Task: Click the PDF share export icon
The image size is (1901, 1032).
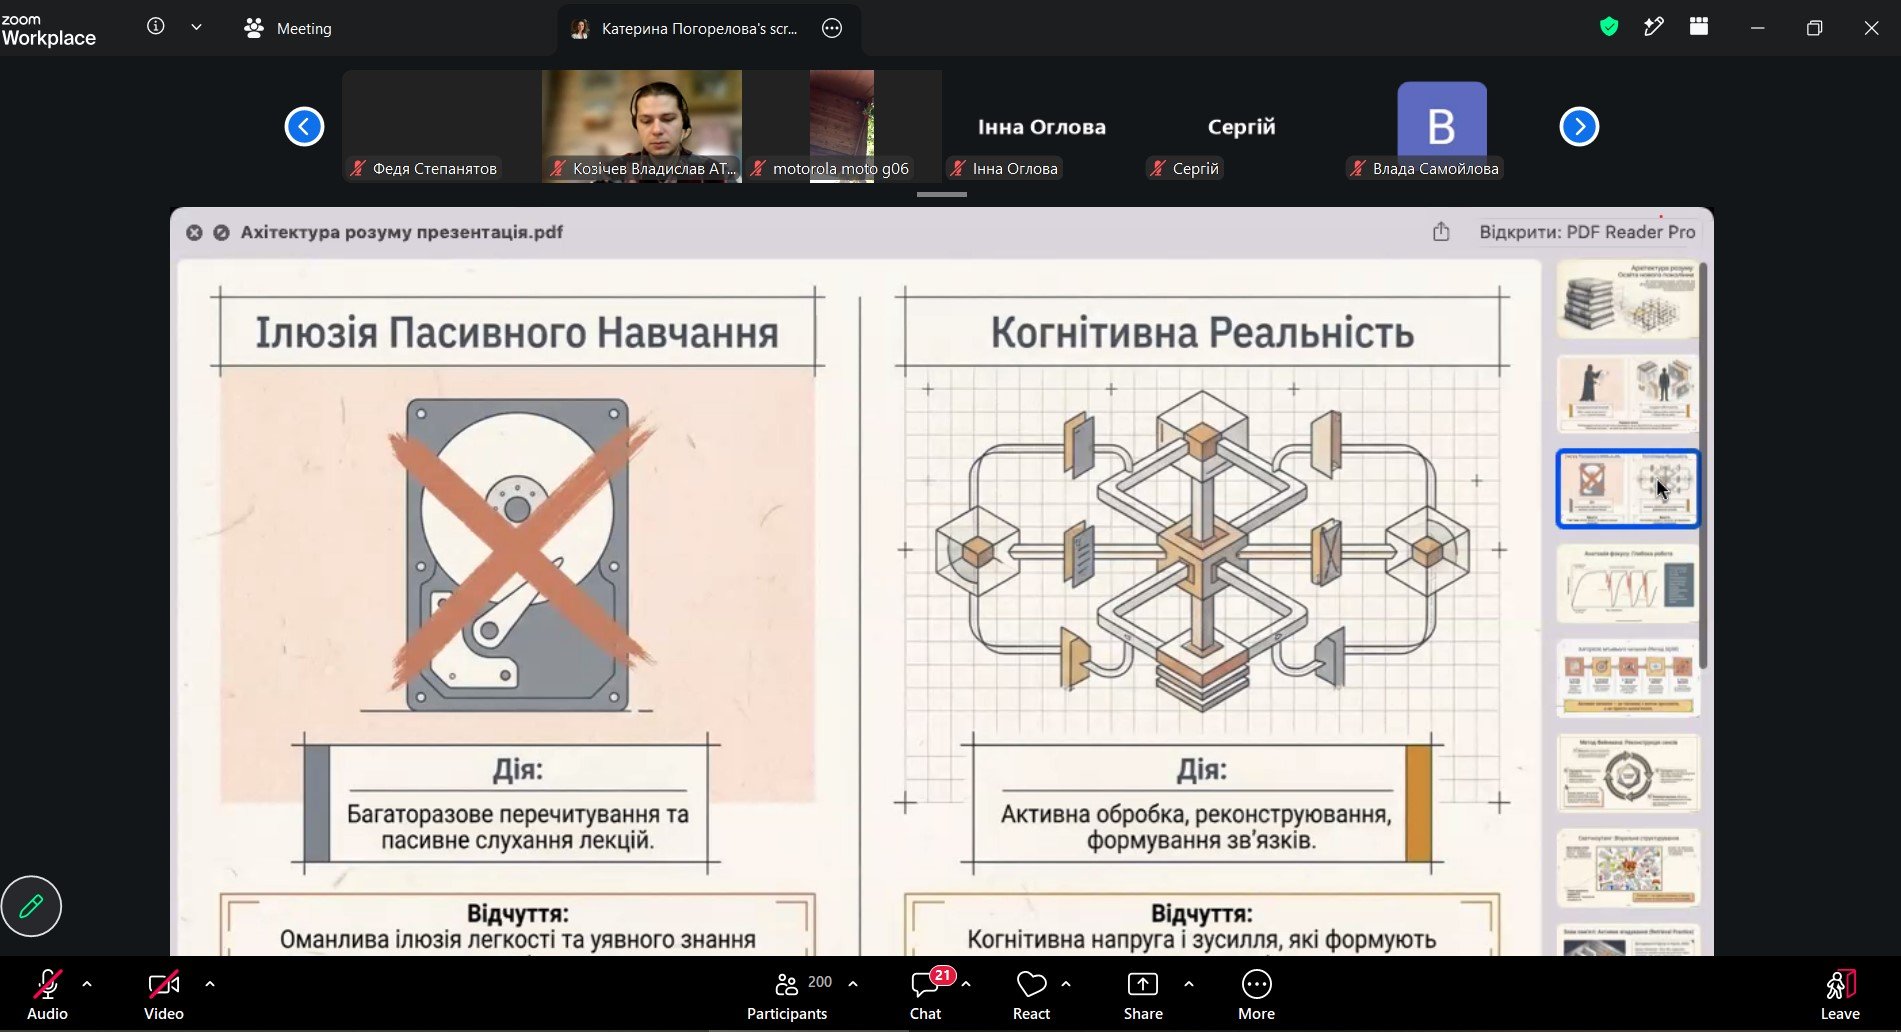Action: (1441, 232)
